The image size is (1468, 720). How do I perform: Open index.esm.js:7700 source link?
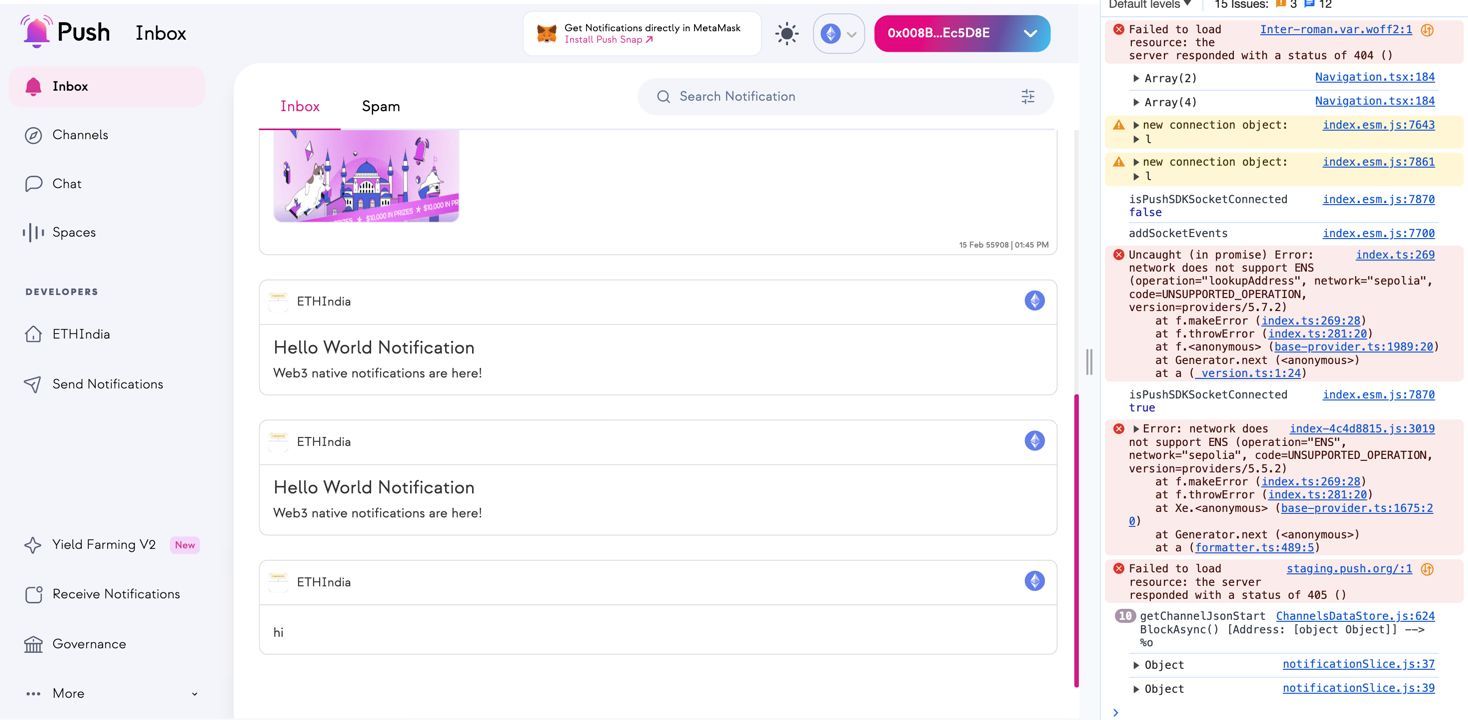1379,233
